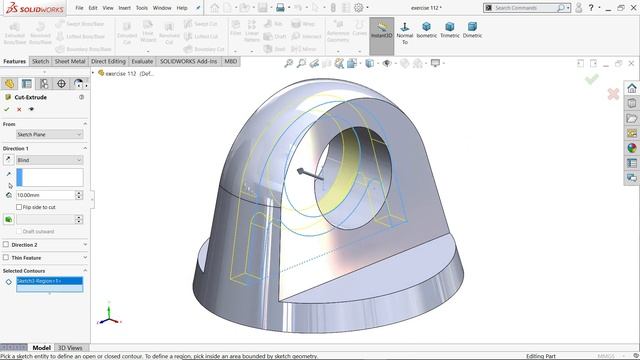The image size is (640, 360).
Task: Open the Design Library task pane icon
Action: (x=632, y=103)
